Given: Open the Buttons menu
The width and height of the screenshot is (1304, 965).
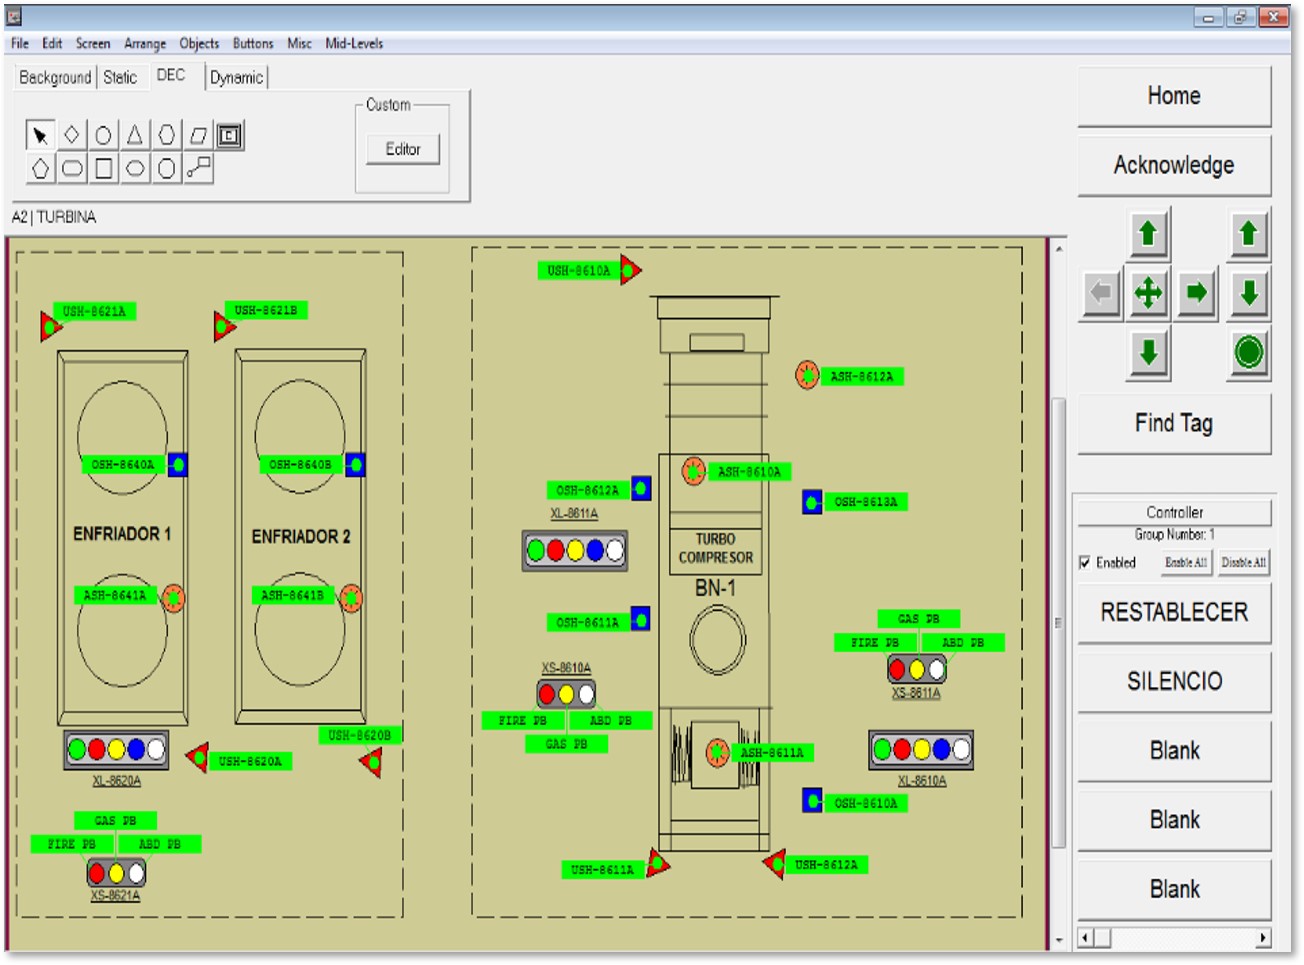Looking at the screenshot, I should pos(253,43).
